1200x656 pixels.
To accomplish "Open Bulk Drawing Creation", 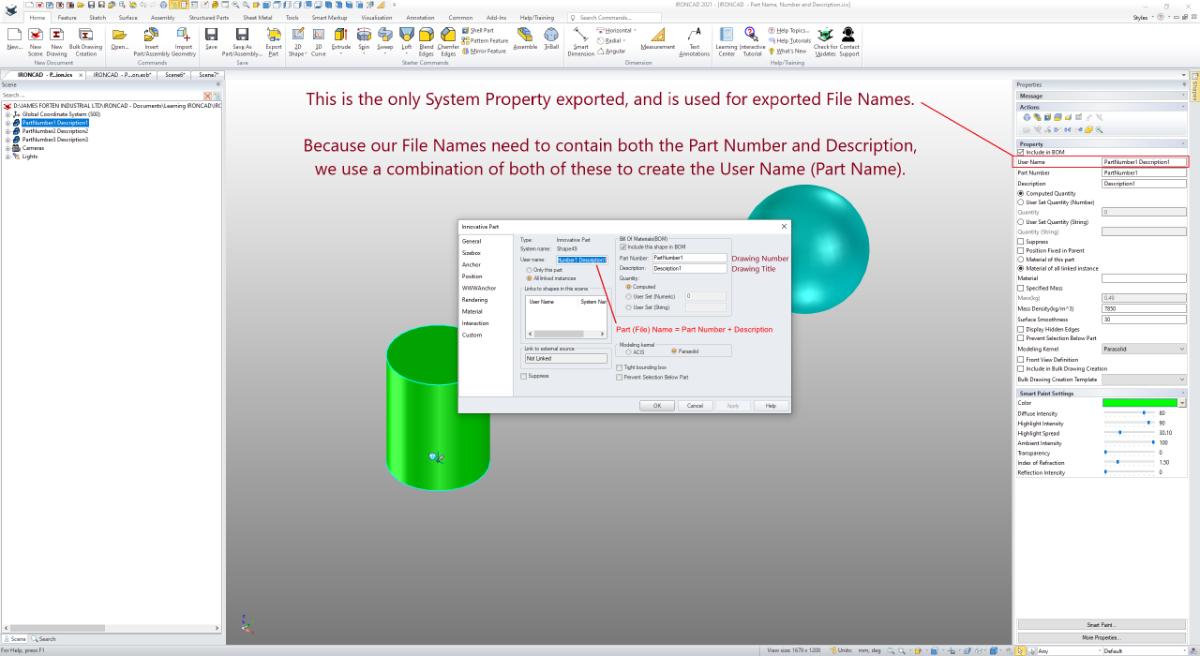I will pos(85,34).
